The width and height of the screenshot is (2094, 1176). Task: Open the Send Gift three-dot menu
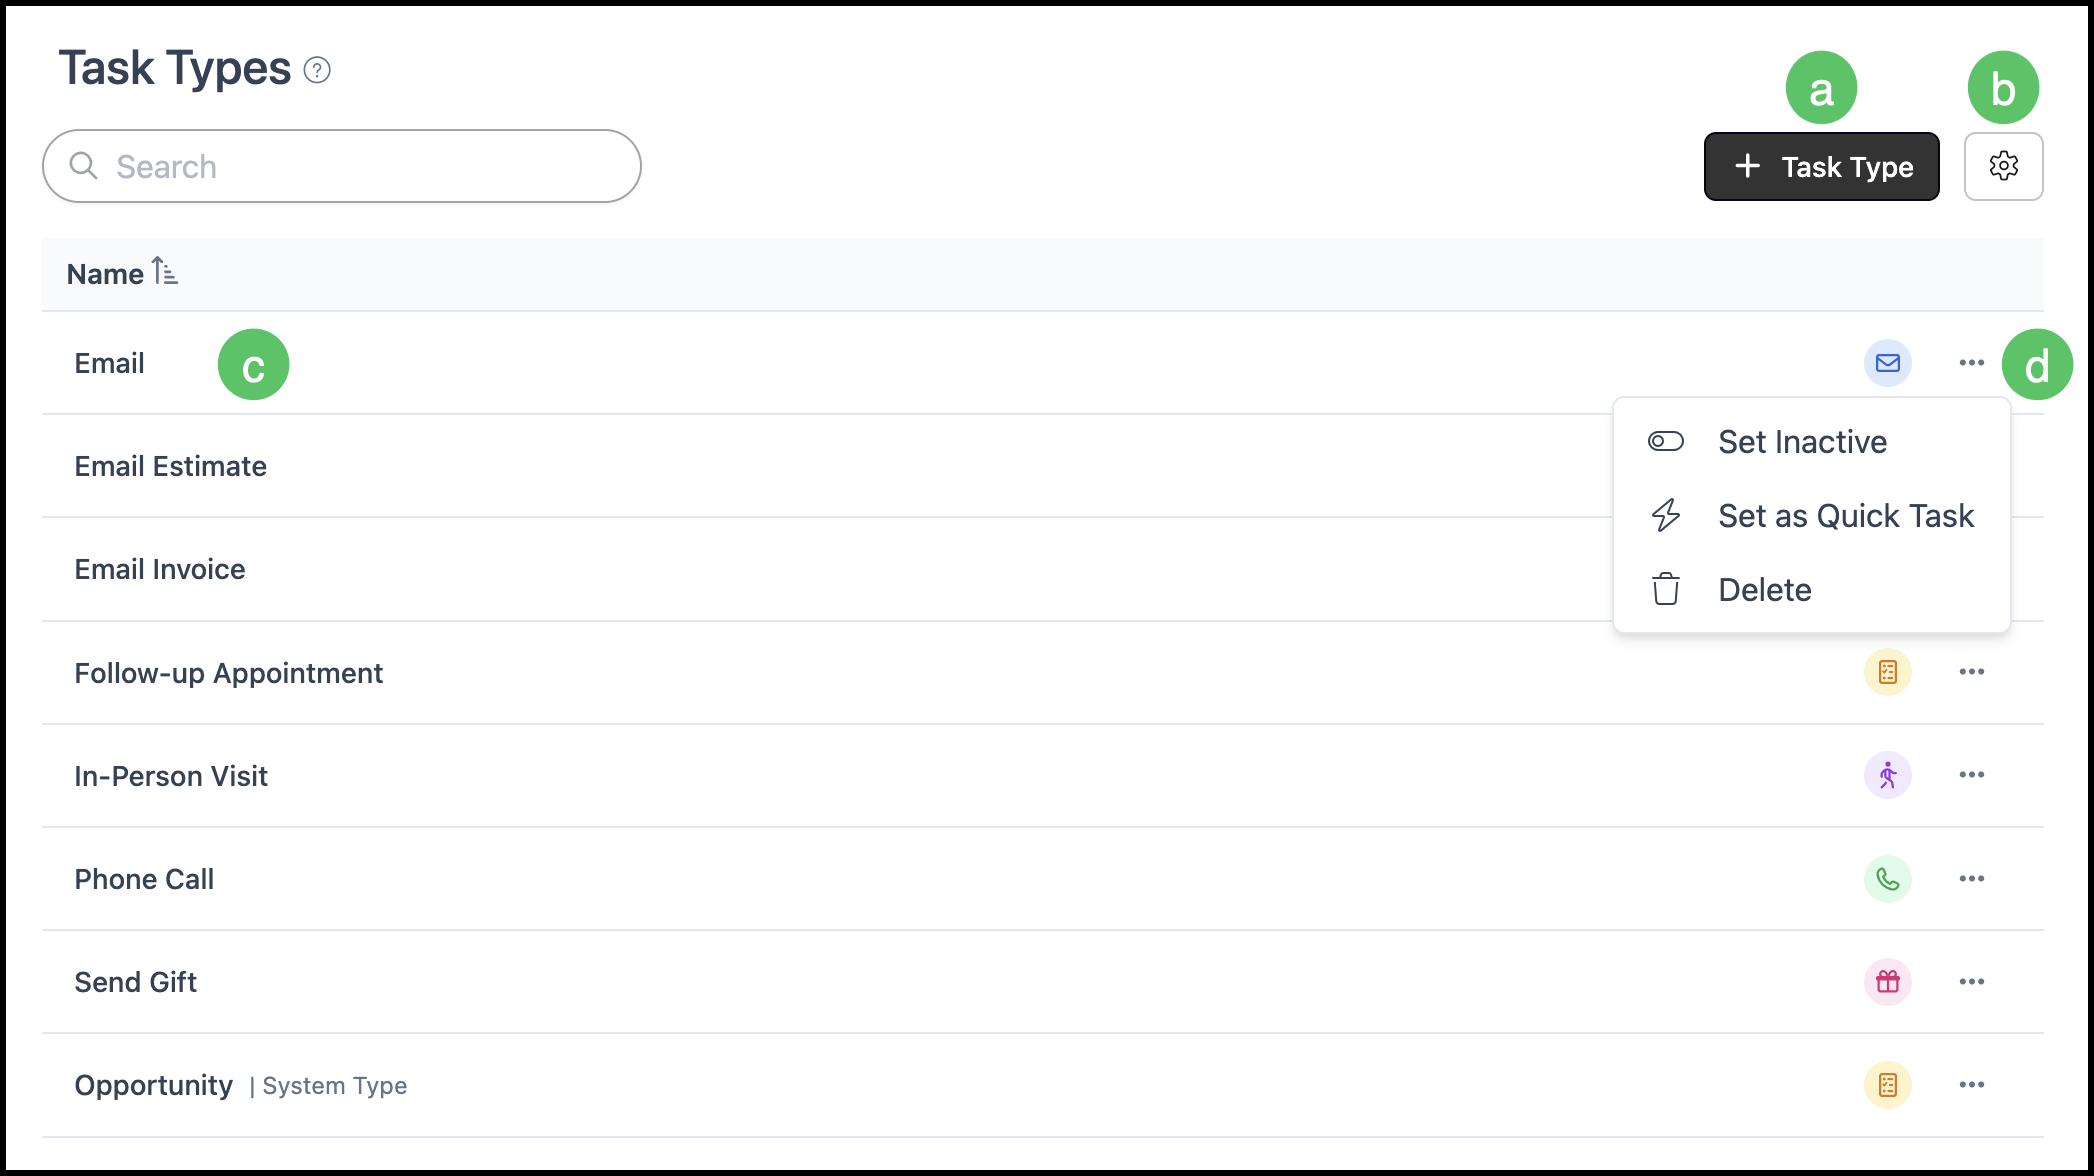1972,982
